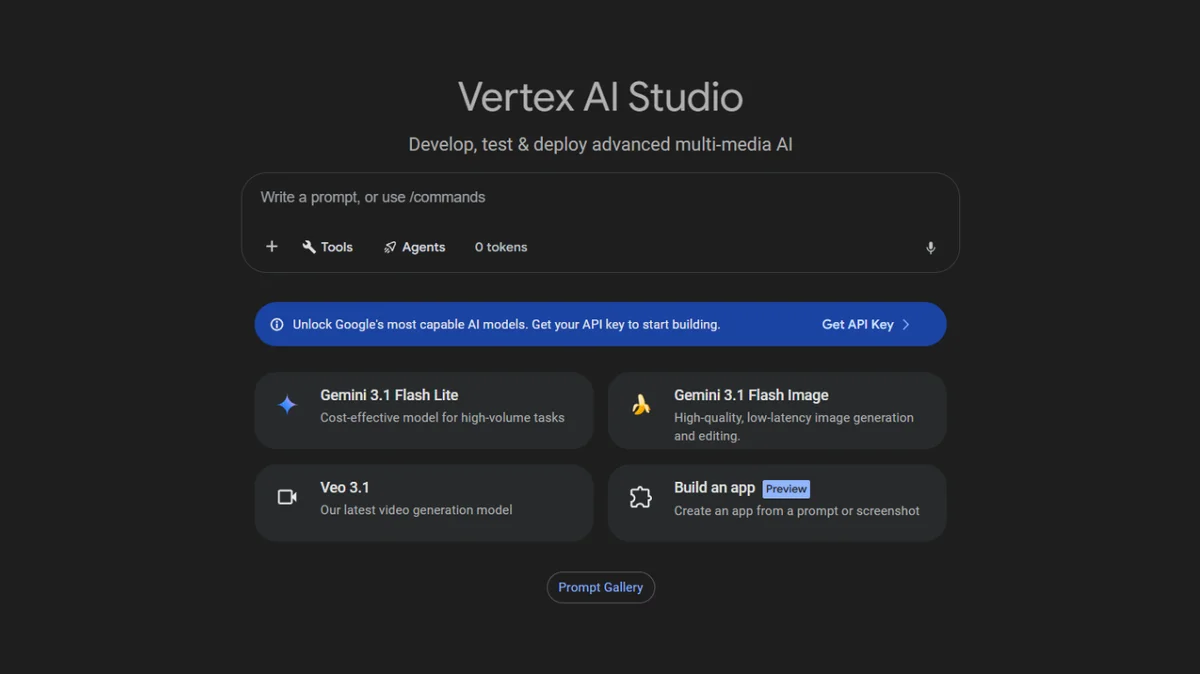Select the Gemini 3.1 Flash Image card
This screenshot has width=1200, height=674.
(776, 410)
